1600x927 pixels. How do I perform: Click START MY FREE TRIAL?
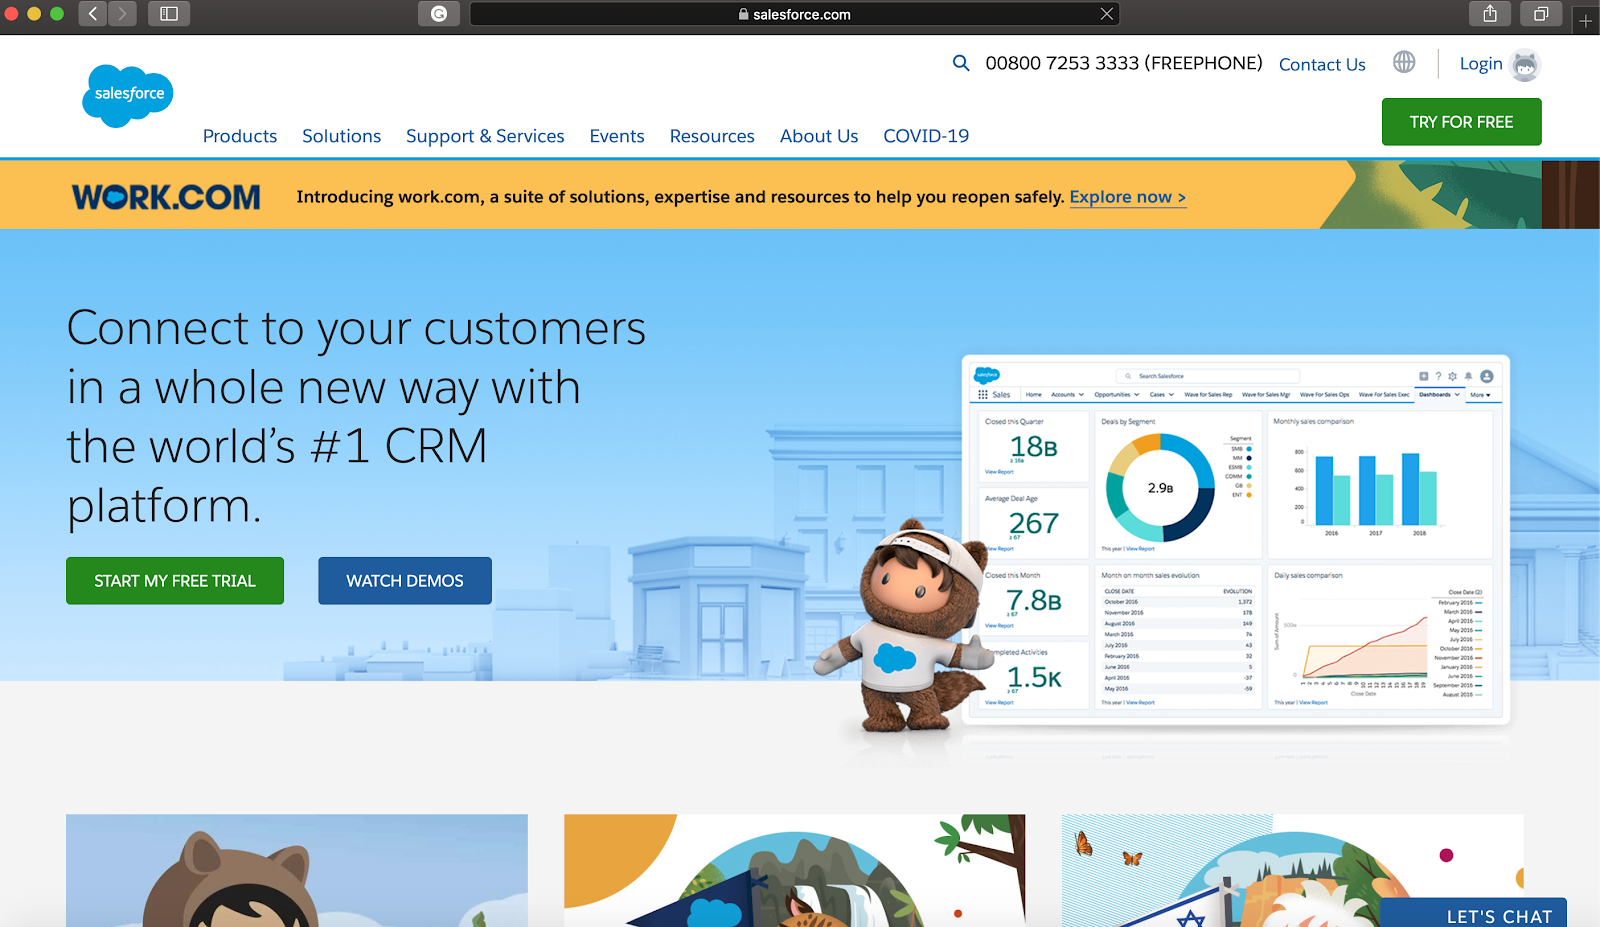pyautogui.click(x=175, y=581)
